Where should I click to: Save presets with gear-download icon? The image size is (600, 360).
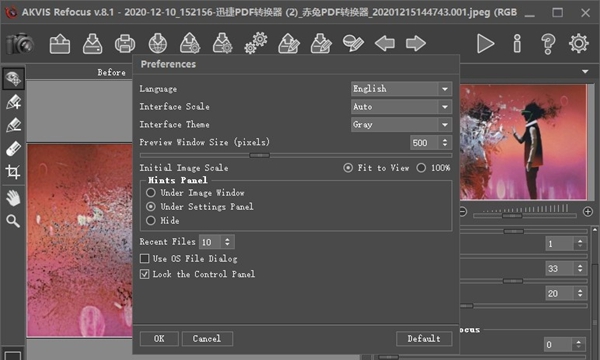tap(222, 43)
